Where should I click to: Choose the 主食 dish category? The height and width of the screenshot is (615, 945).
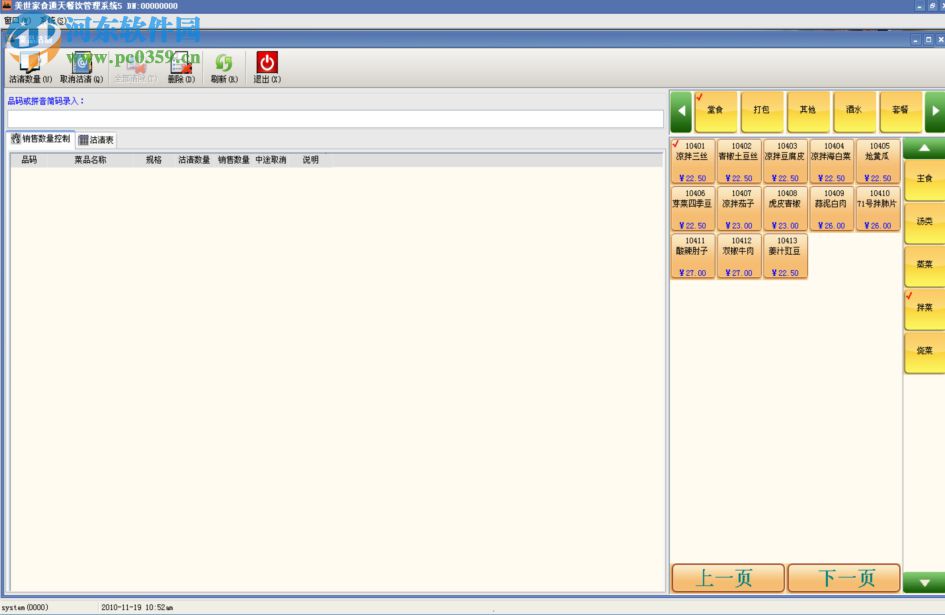[x=925, y=179]
